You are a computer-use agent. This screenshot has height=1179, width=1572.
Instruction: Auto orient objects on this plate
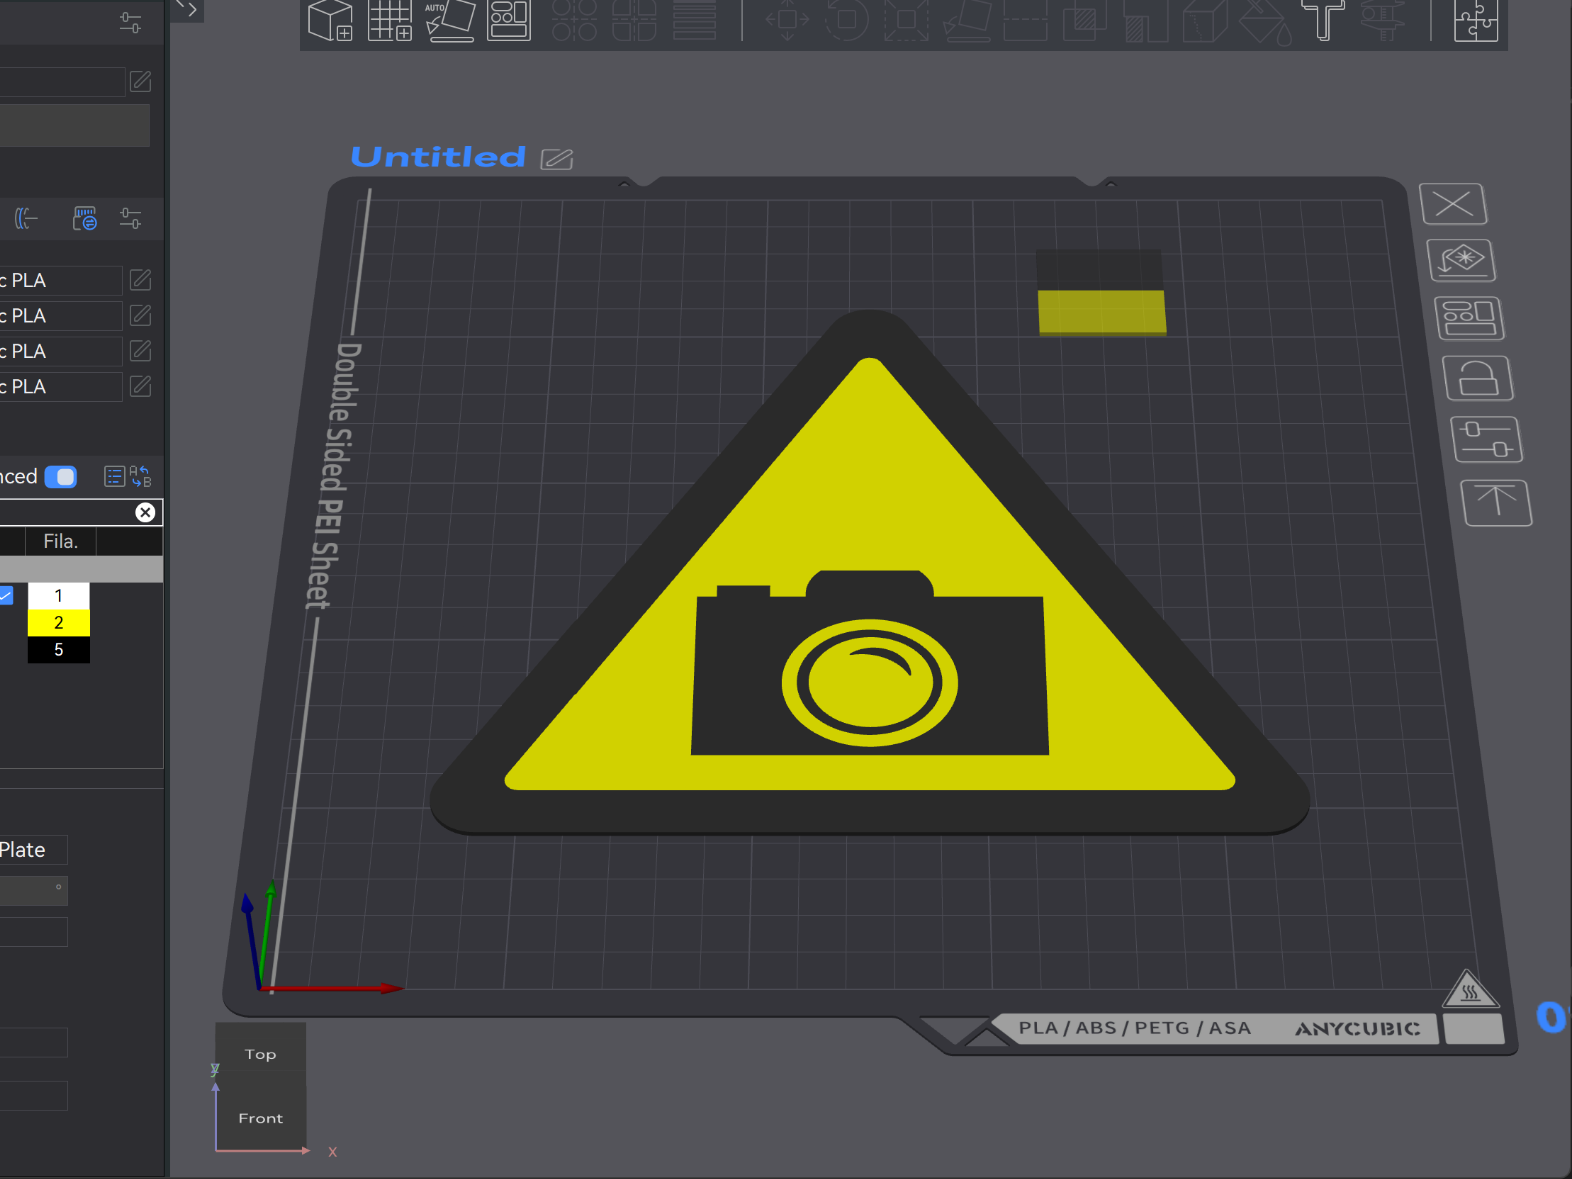[1461, 260]
